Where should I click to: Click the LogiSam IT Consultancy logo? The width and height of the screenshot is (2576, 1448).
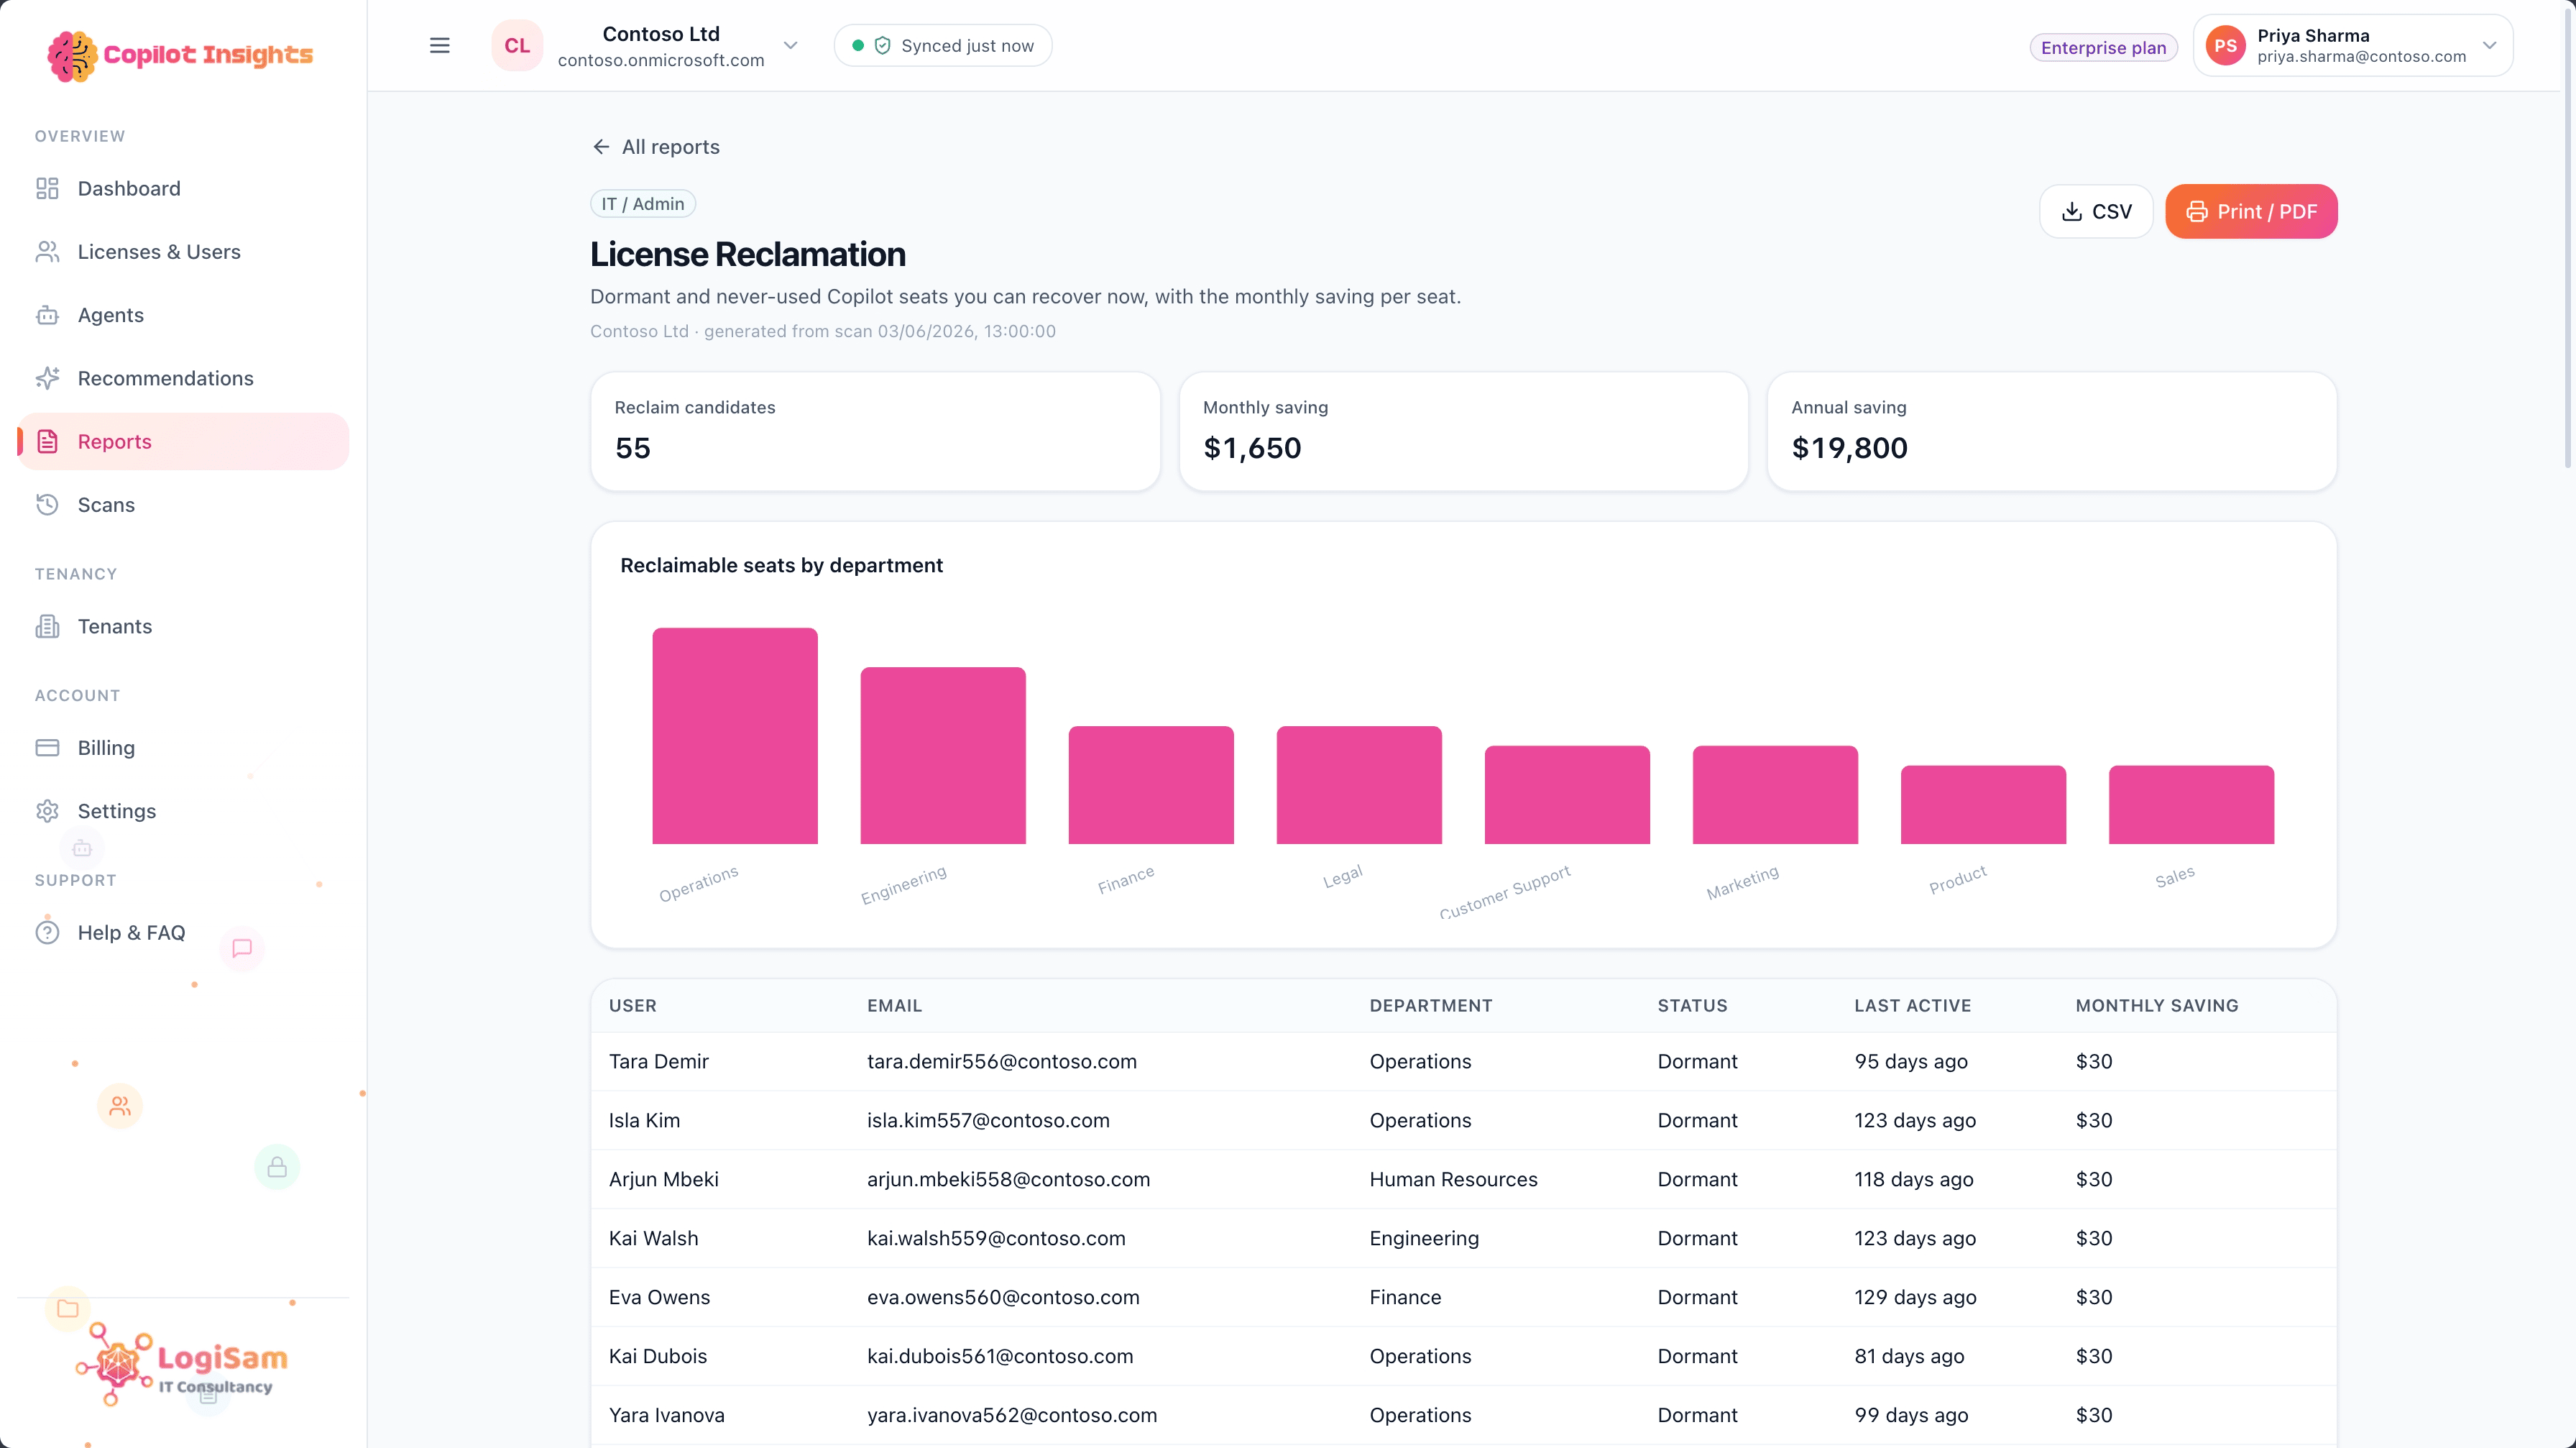pyautogui.click(x=183, y=1365)
